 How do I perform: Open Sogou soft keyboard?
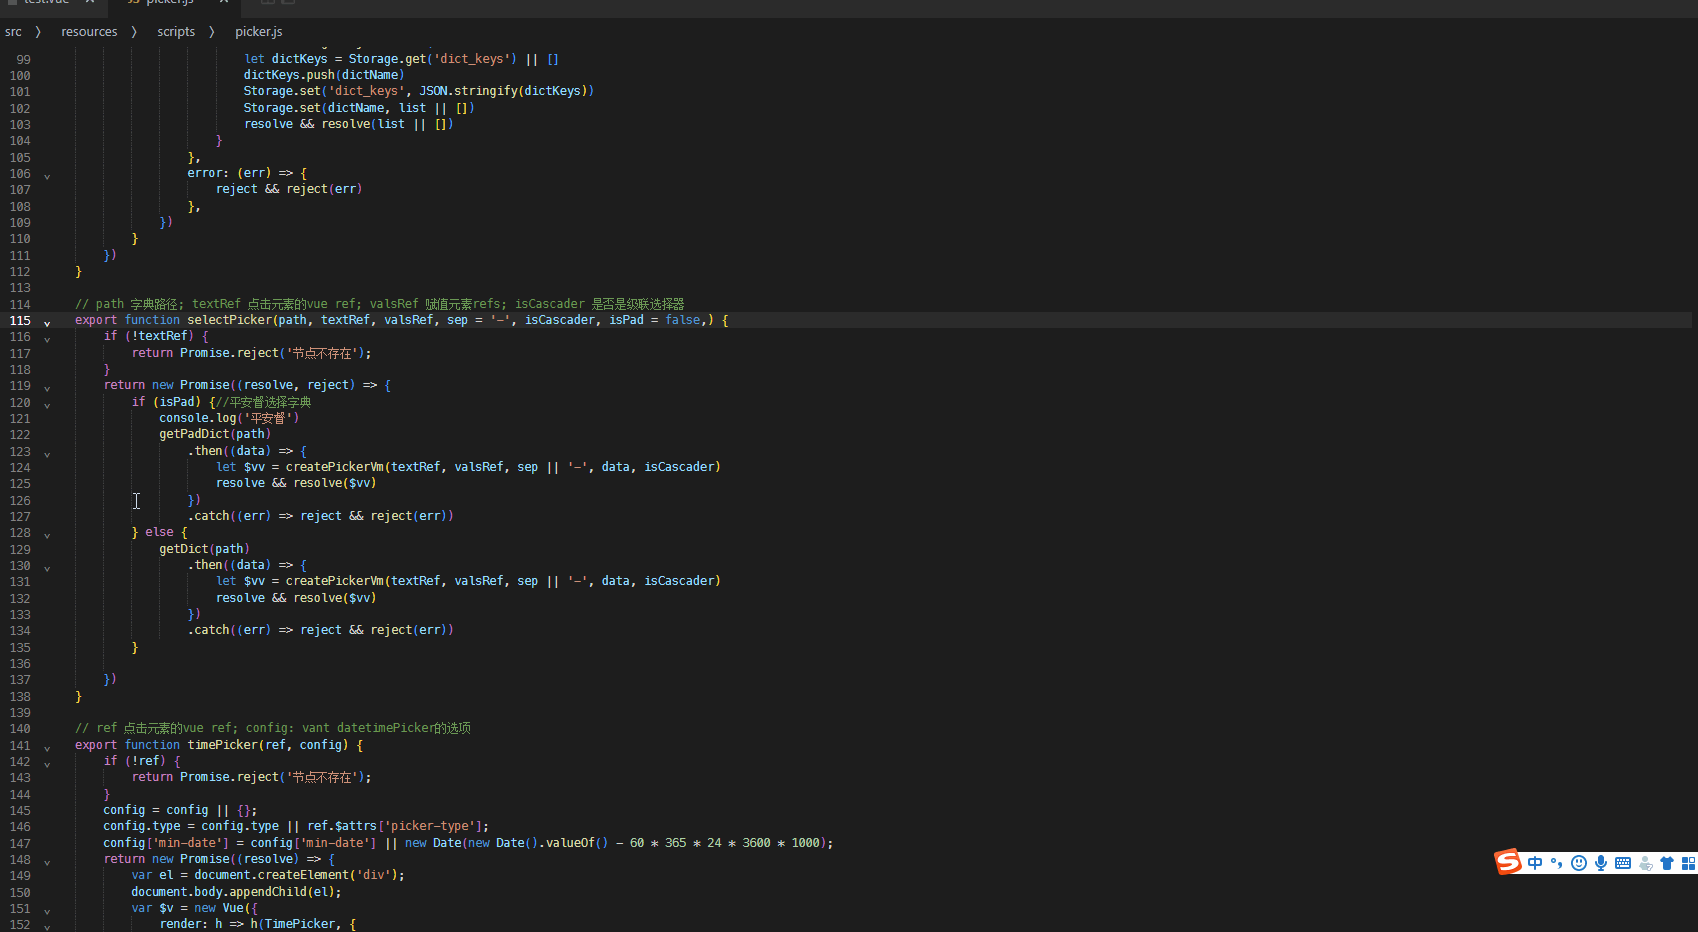tap(1623, 863)
